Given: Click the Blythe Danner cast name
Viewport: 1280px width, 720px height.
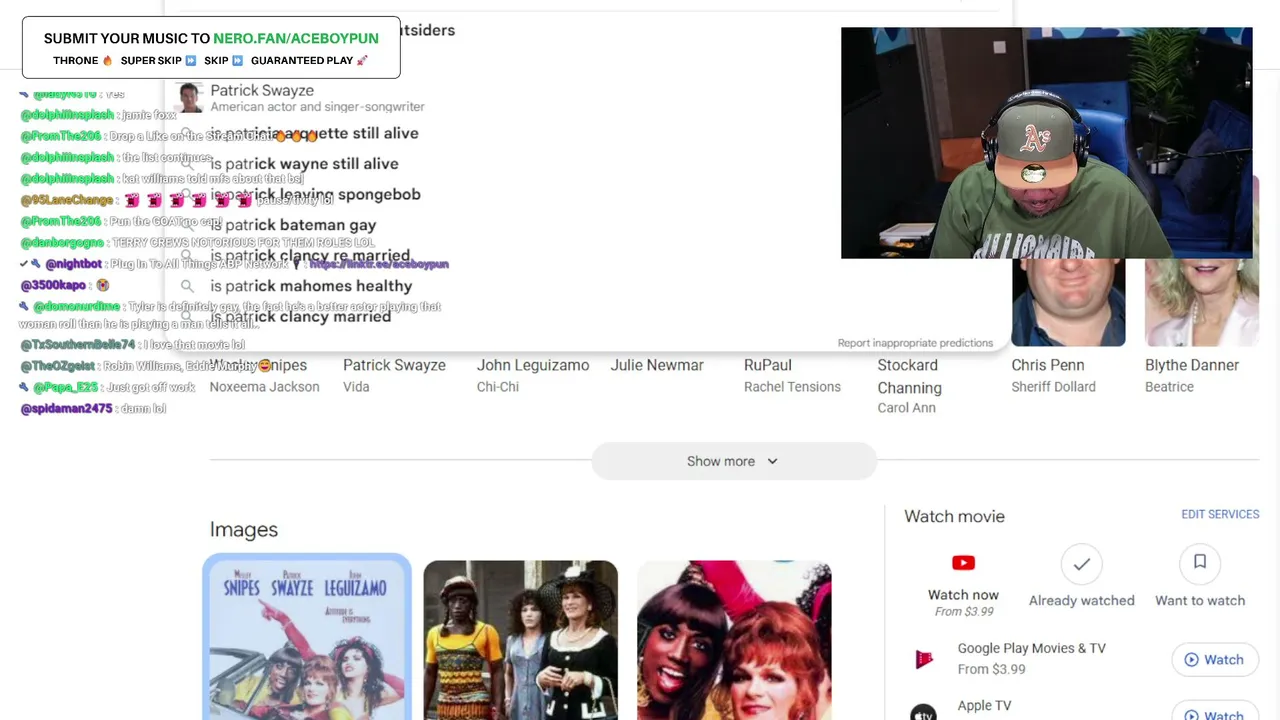Looking at the screenshot, I should click(x=1192, y=365).
